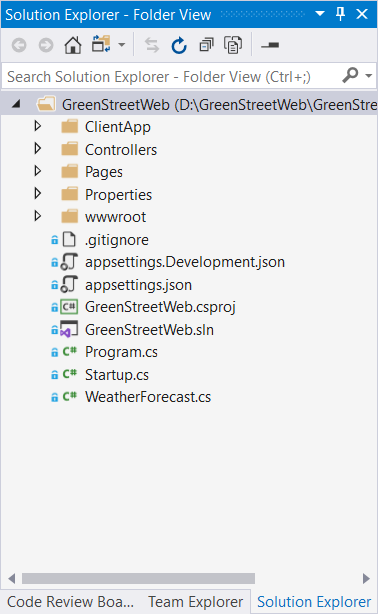The image size is (378, 614).
Task: Select Program.cs file name
Action: tap(121, 352)
